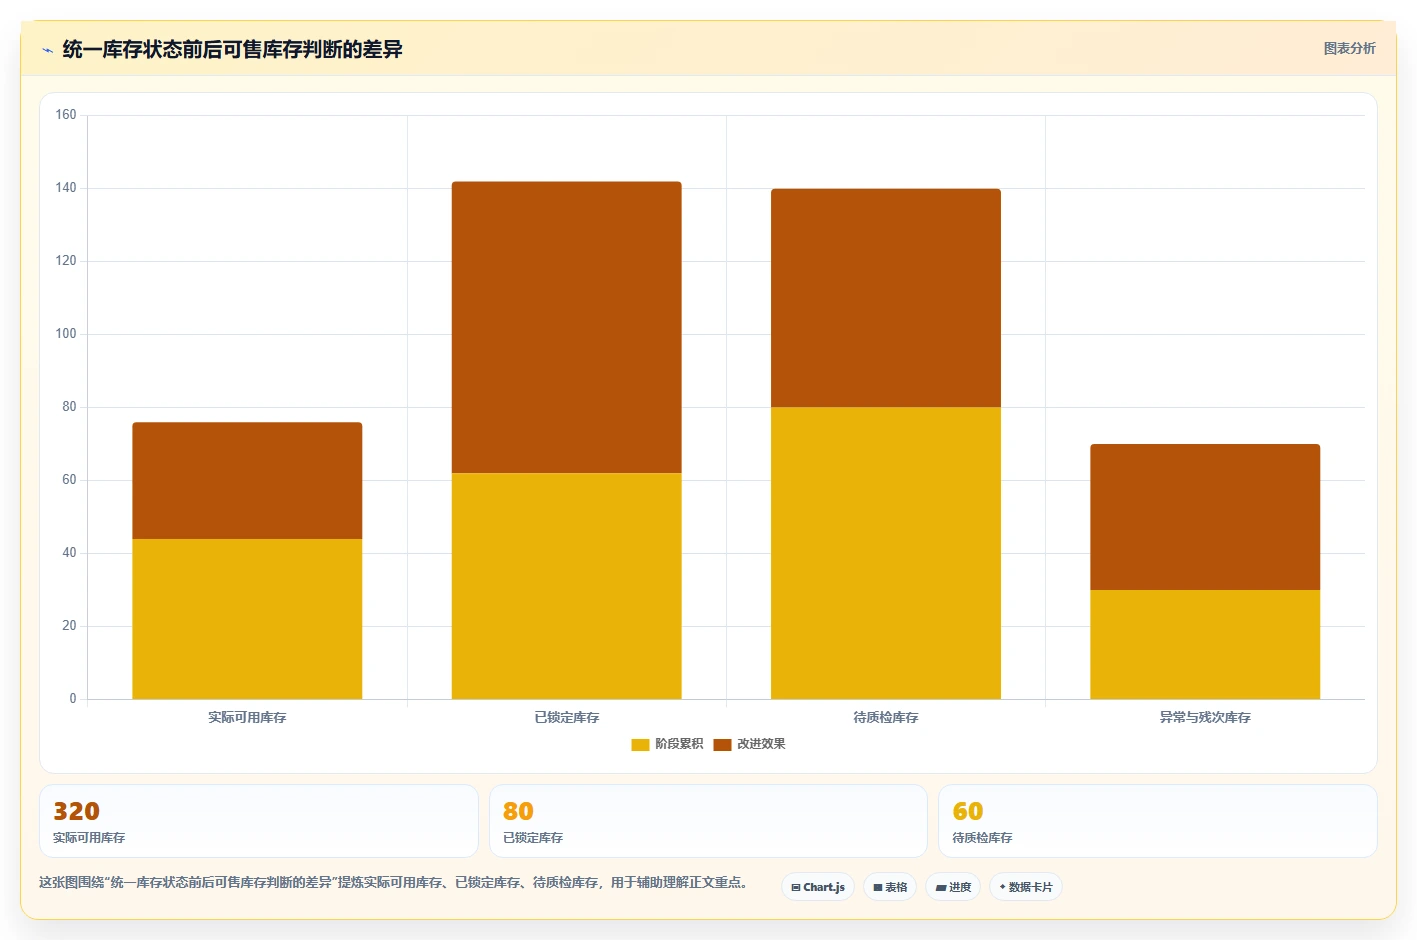Select the 进度 tag chip
Viewport: 1417px width, 940px height.
coord(953,887)
